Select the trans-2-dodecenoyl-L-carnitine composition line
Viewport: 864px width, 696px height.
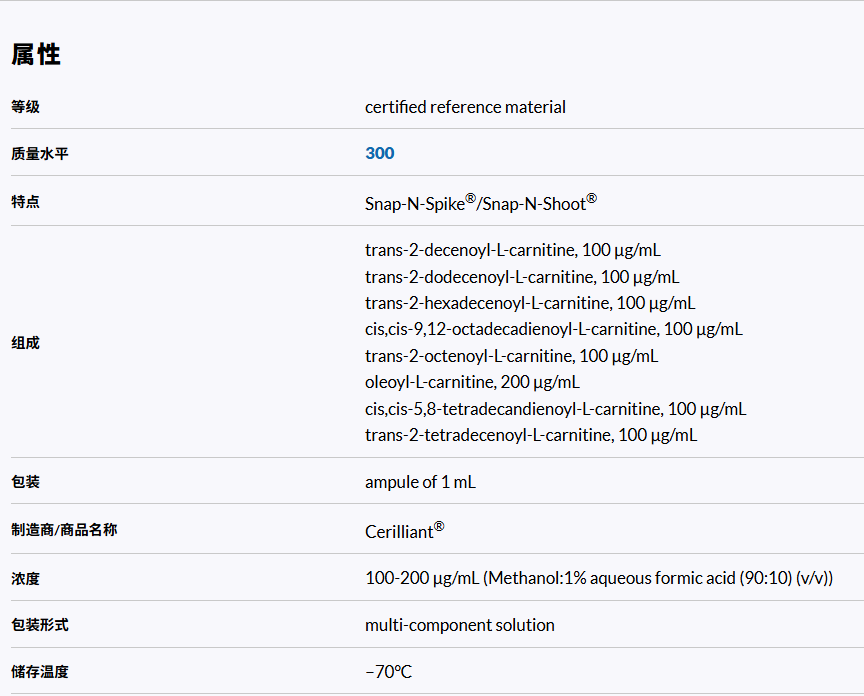coord(522,277)
